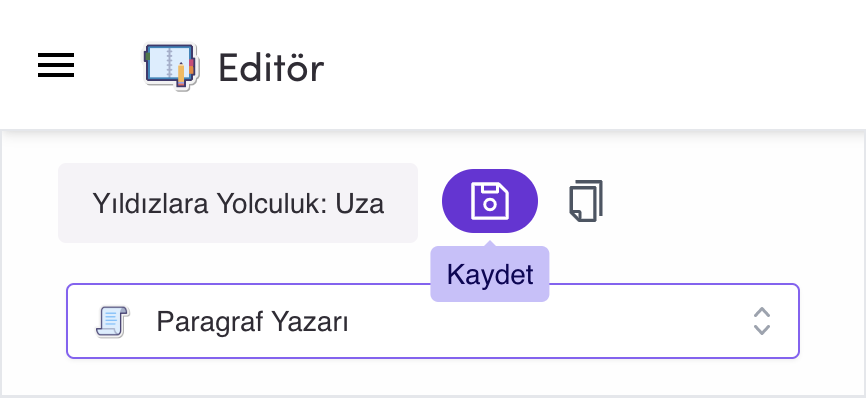Click the Paragraf Yazarı label text
This screenshot has width=866, height=398.
(x=252, y=322)
